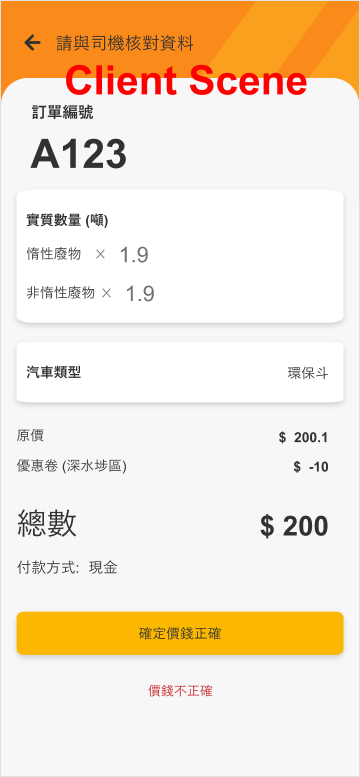Image resolution: width=360 pixels, height=777 pixels.
Task: Click the 請與司機核對資料 header title
Action: tap(124, 44)
